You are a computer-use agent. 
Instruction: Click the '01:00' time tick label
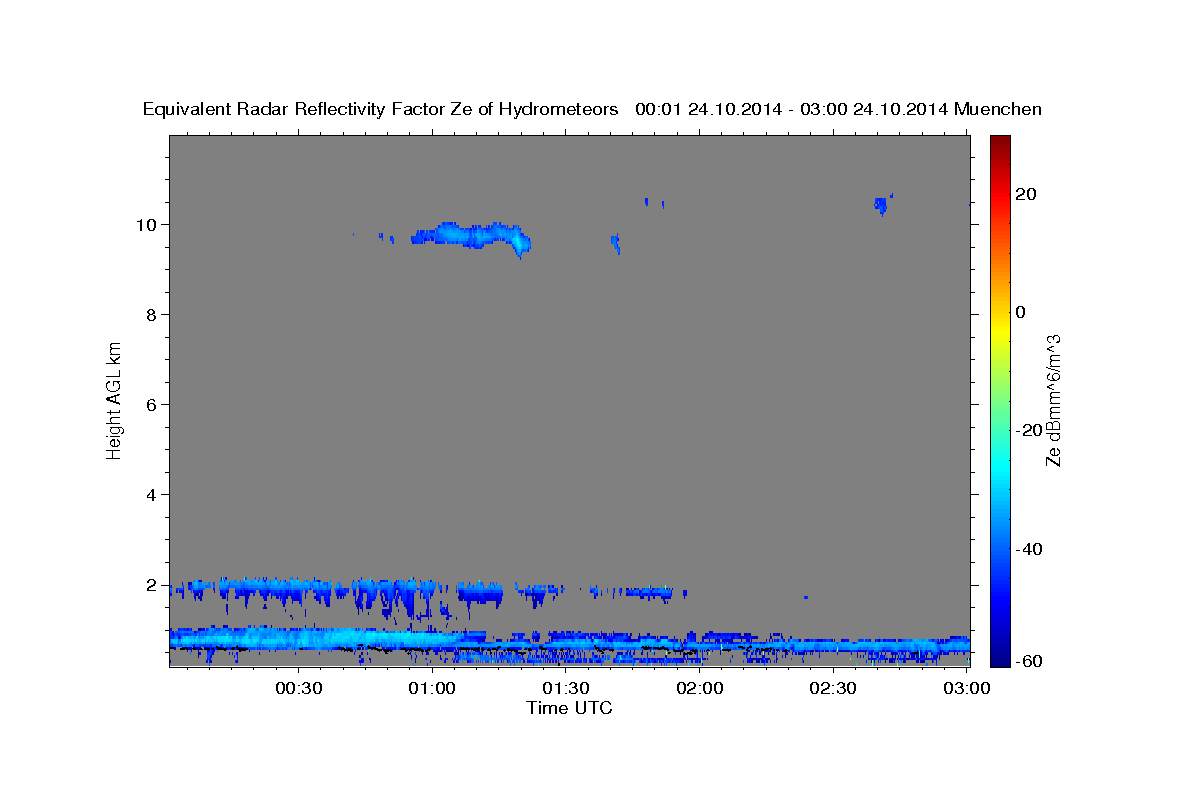(x=432, y=688)
